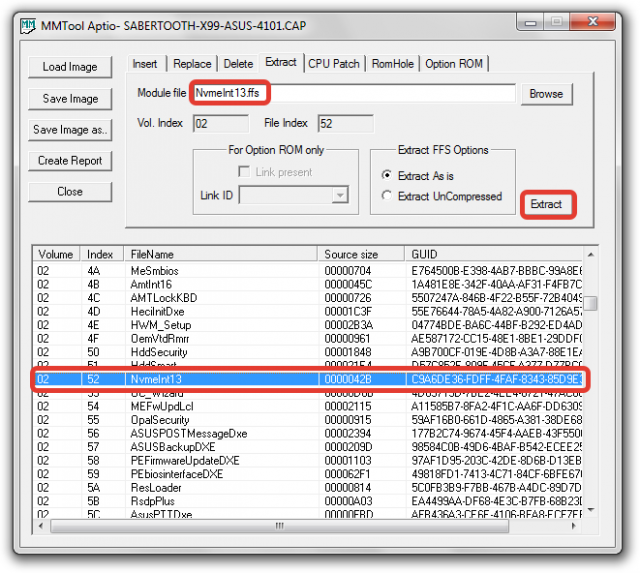Click the list scroll-down arrow
The height and width of the screenshot is (573, 640).
590,510
